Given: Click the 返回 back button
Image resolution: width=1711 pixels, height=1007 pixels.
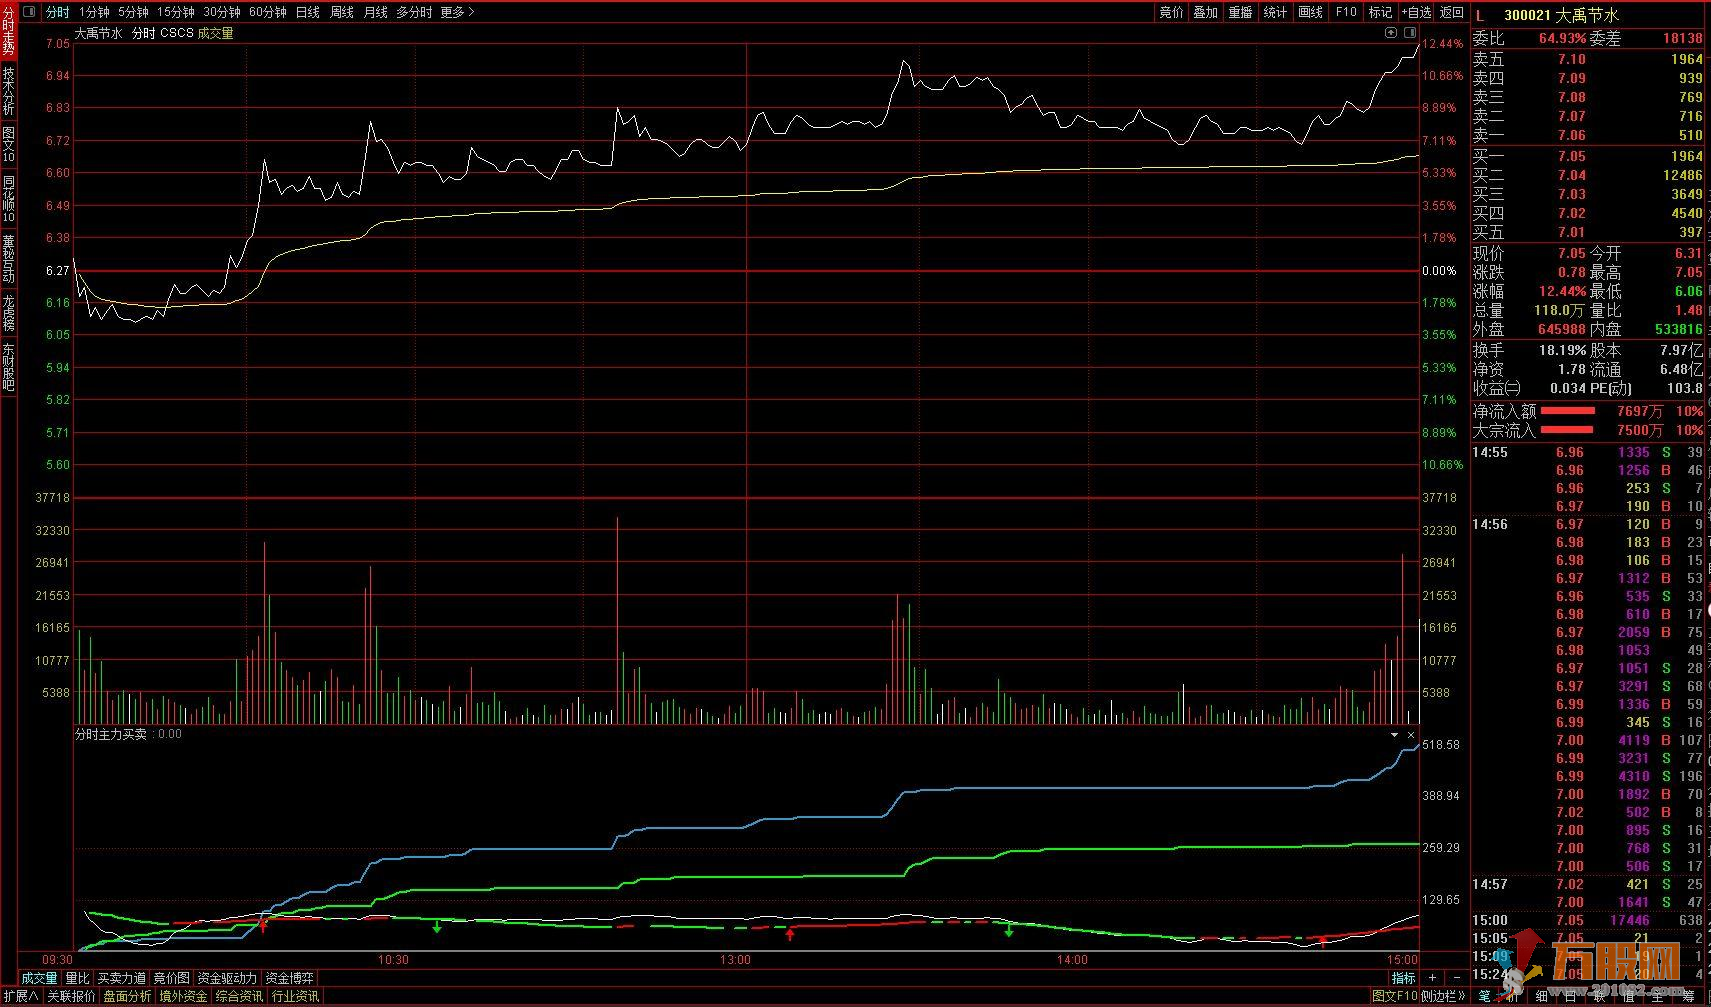Looking at the screenshot, I should (1451, 12).
